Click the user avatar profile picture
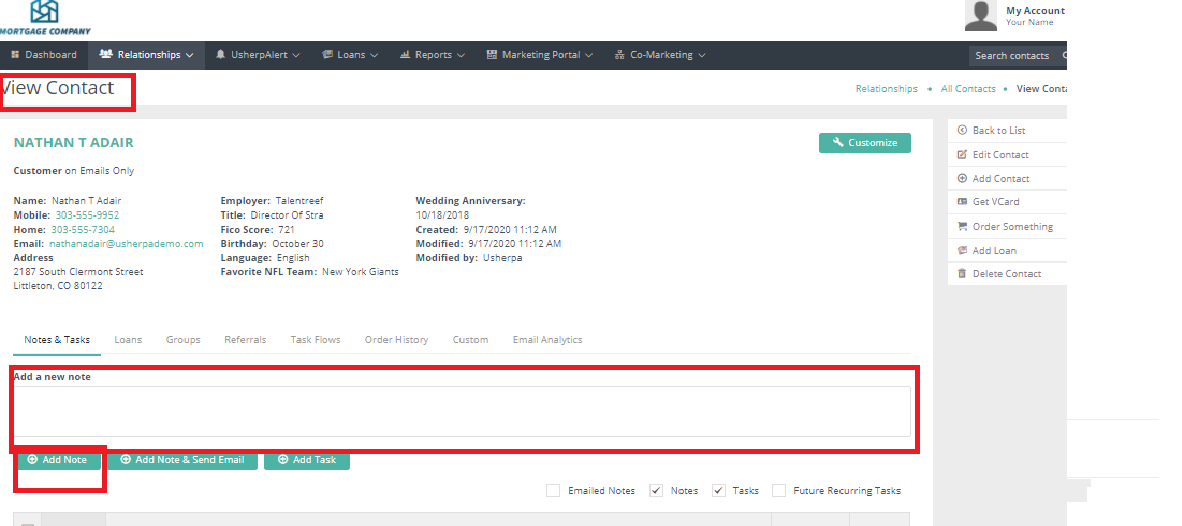Viewport: 1182px width, 526px height. [x=980, y=15]
